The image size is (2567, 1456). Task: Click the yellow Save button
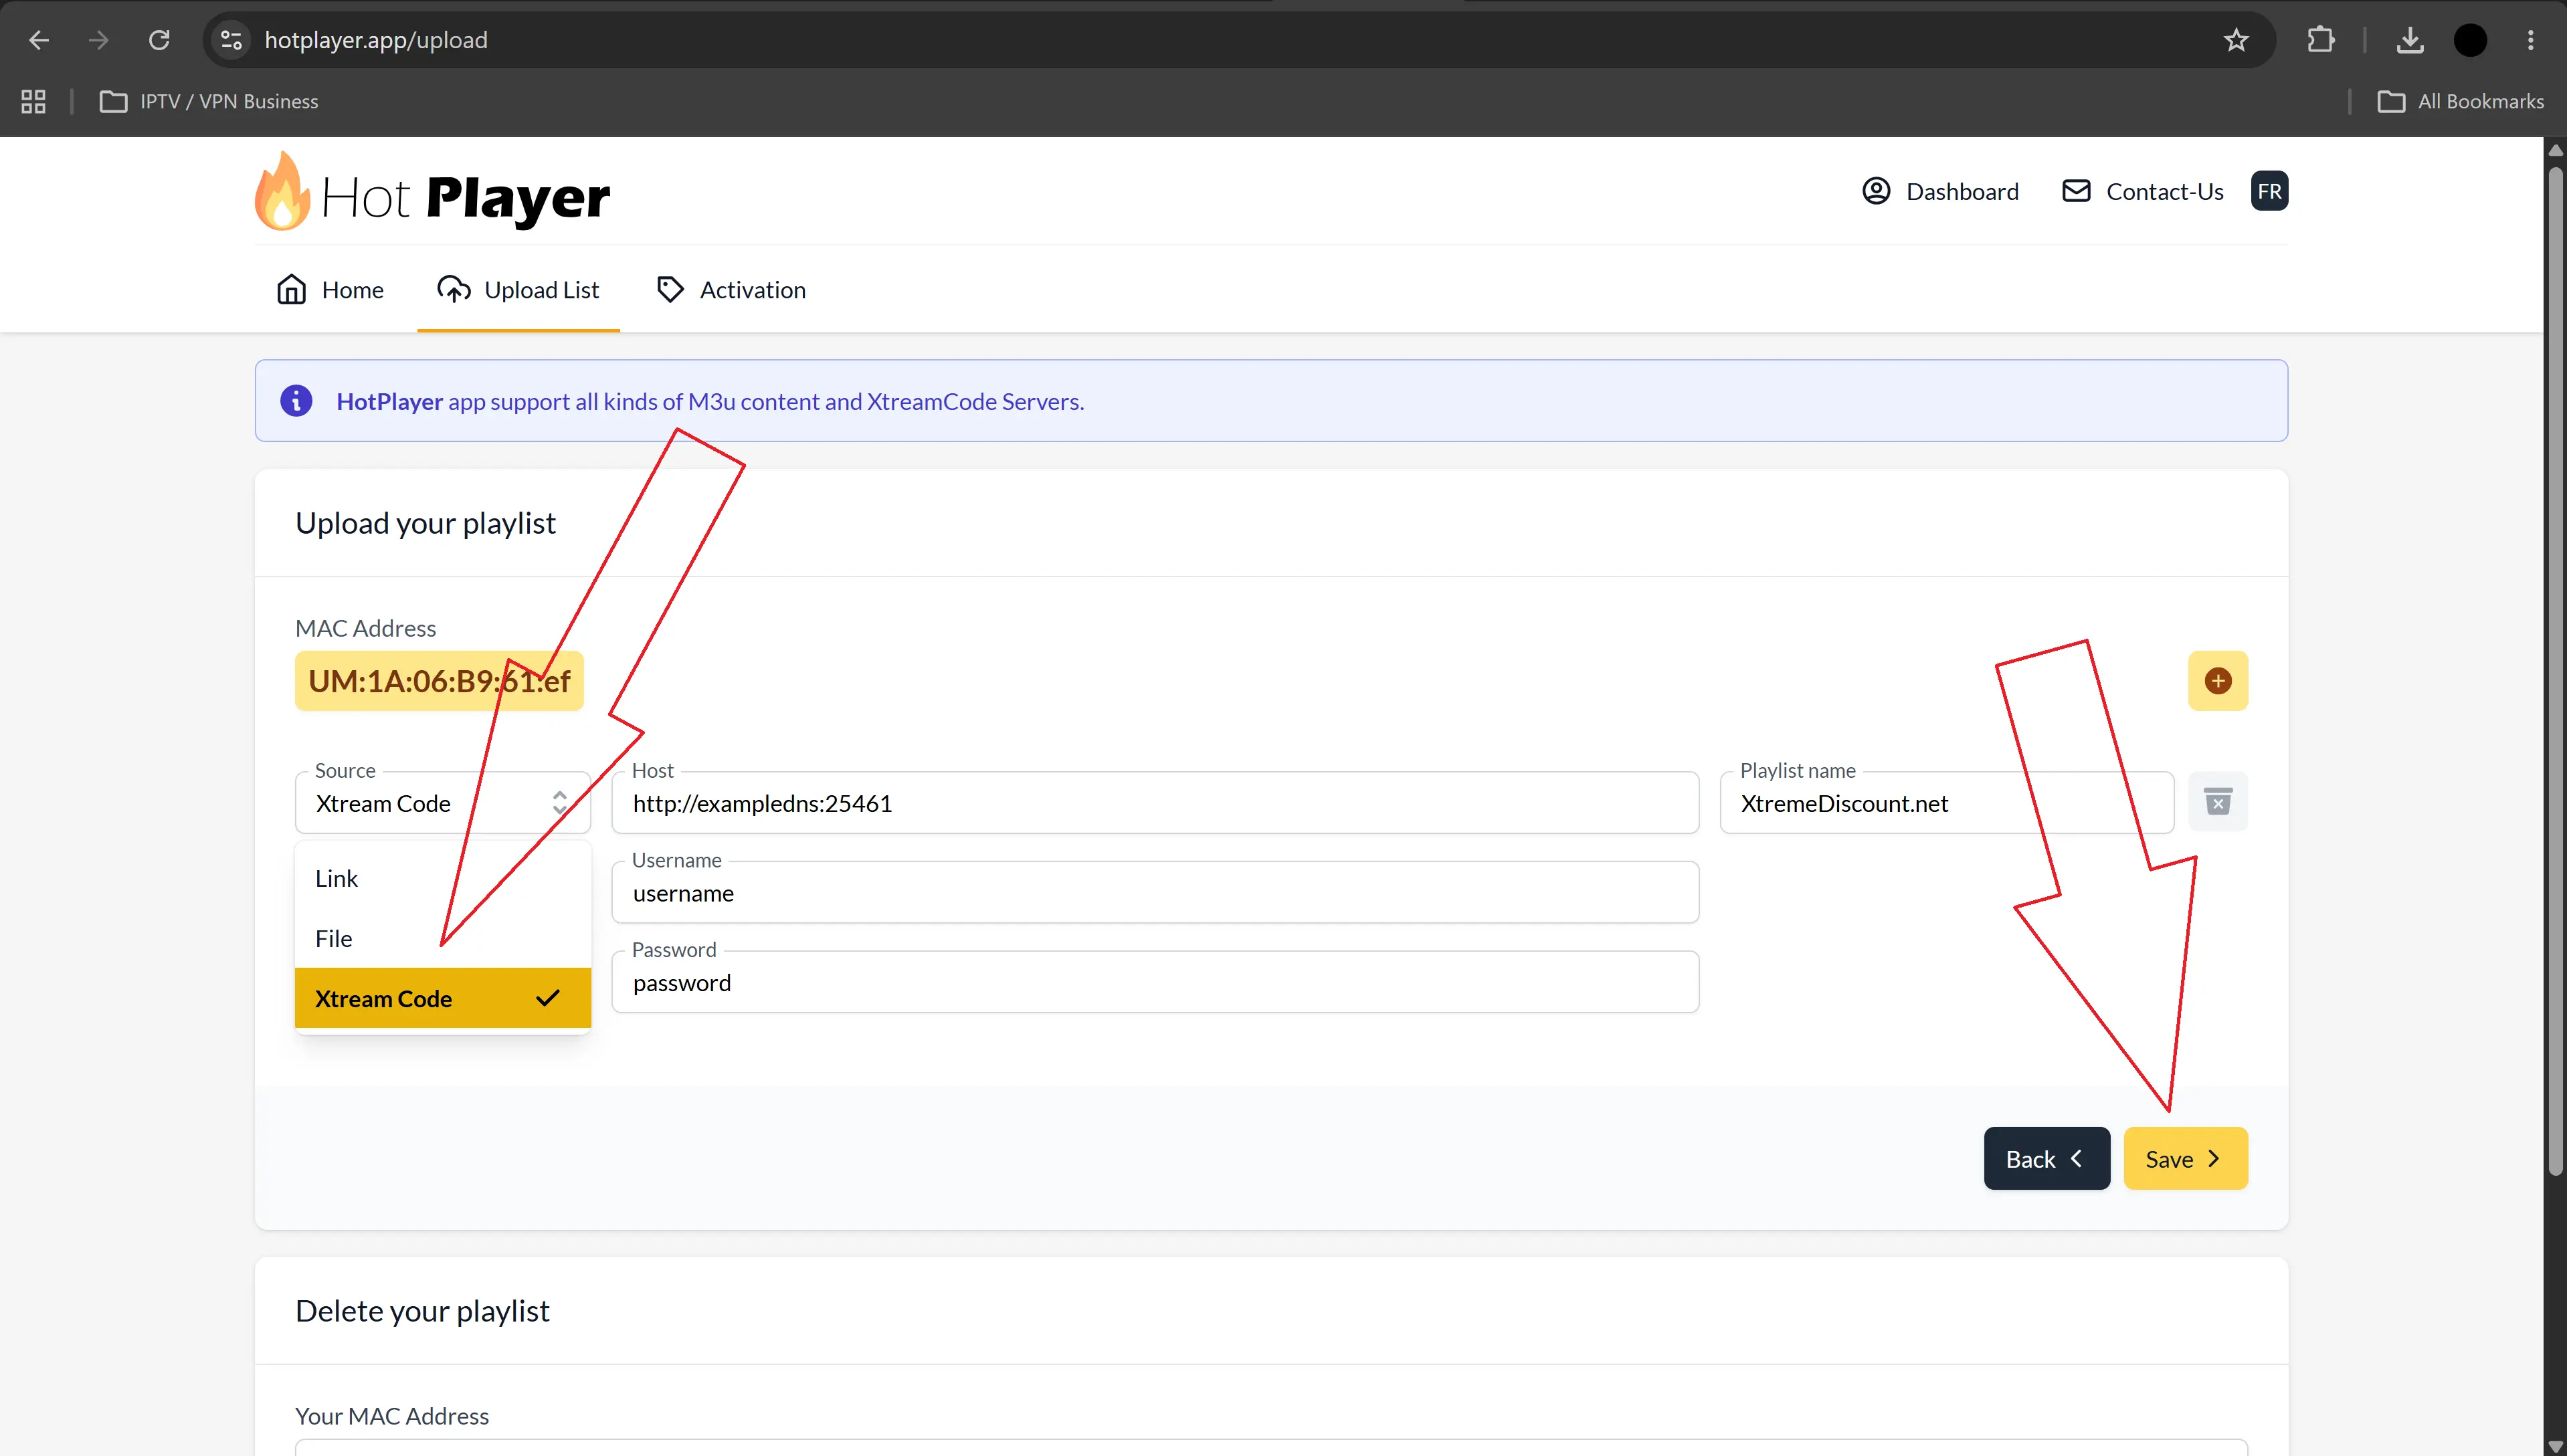tap(2185, 1158)
